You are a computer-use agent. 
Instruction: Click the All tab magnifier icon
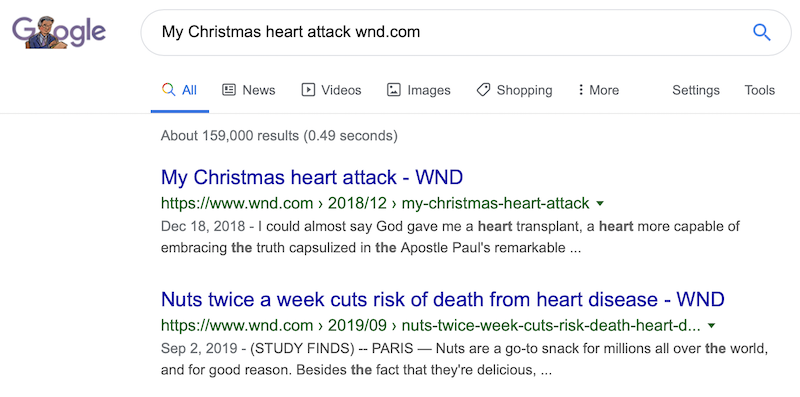168,90
